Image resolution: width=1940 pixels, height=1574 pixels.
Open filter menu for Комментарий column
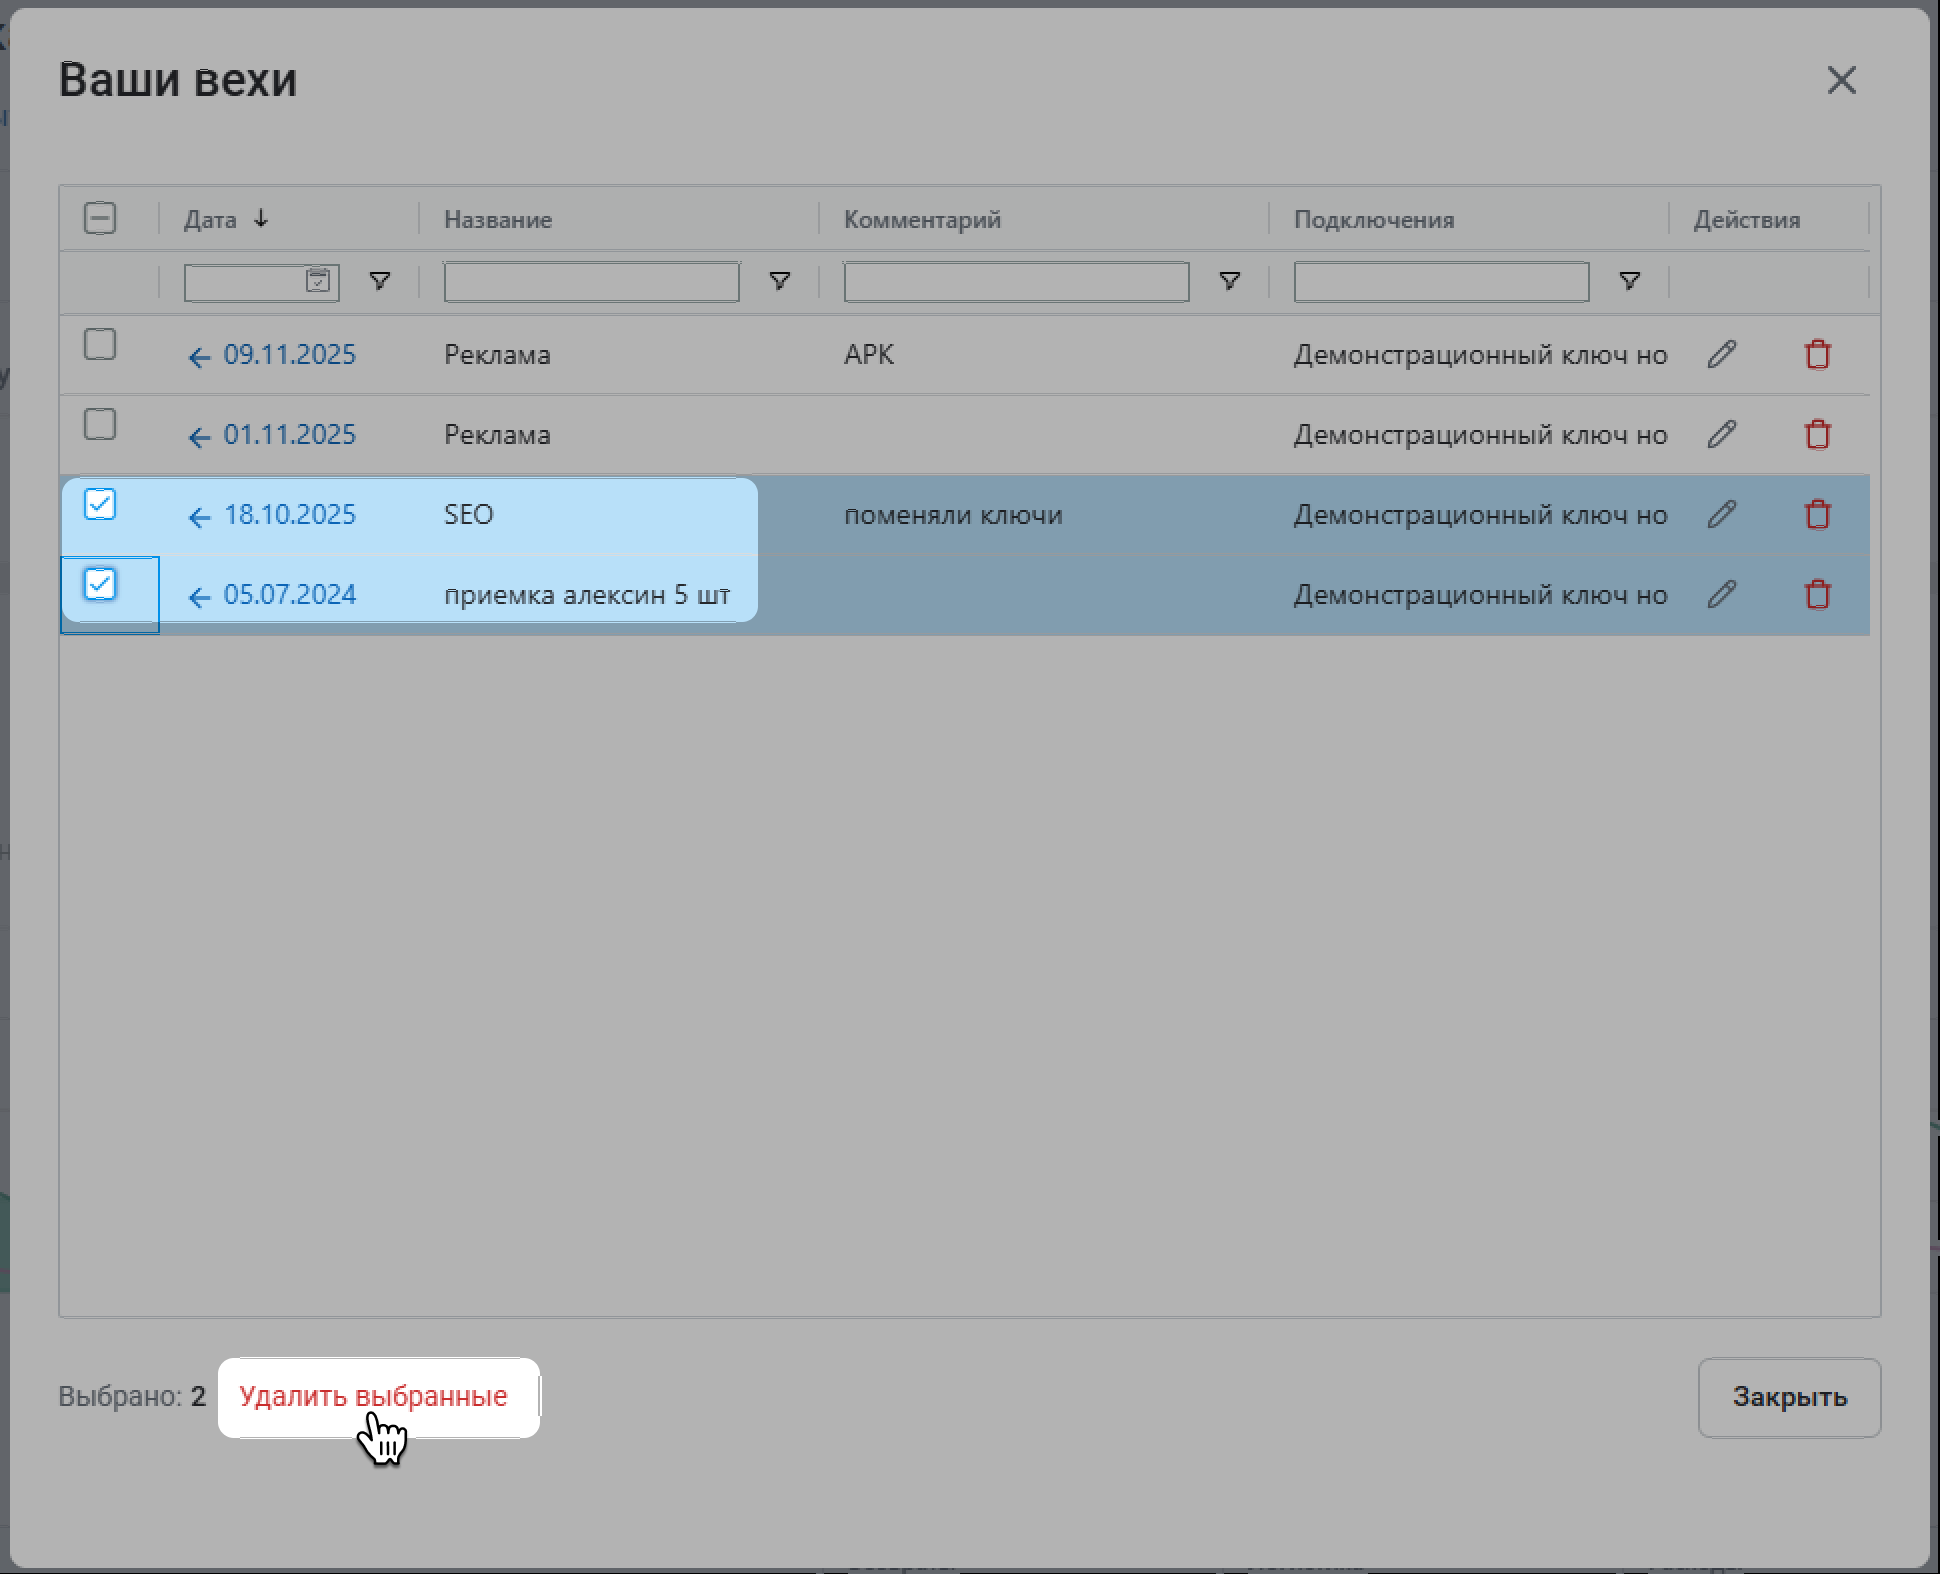coord(1230,281)
